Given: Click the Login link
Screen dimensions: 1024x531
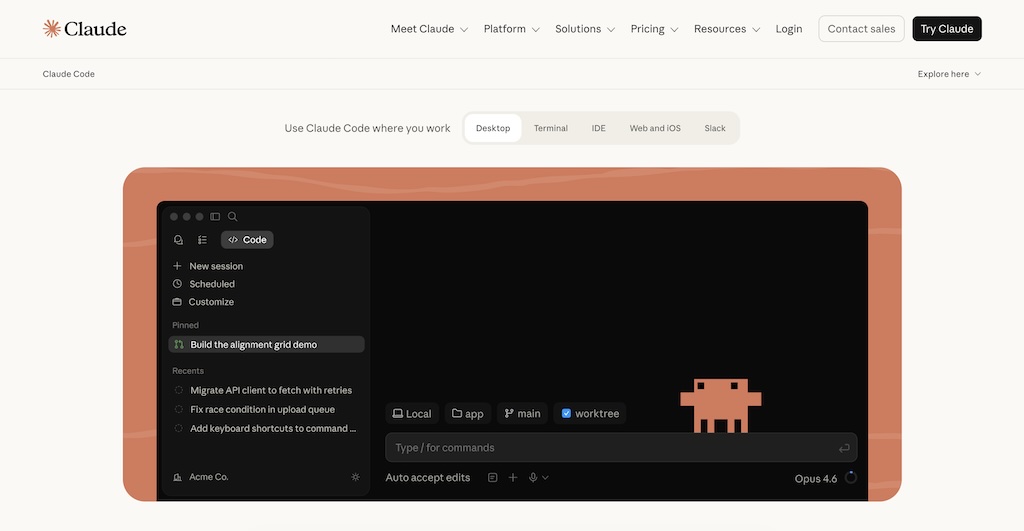Looking at the screenshot, I should pos(789,29).
